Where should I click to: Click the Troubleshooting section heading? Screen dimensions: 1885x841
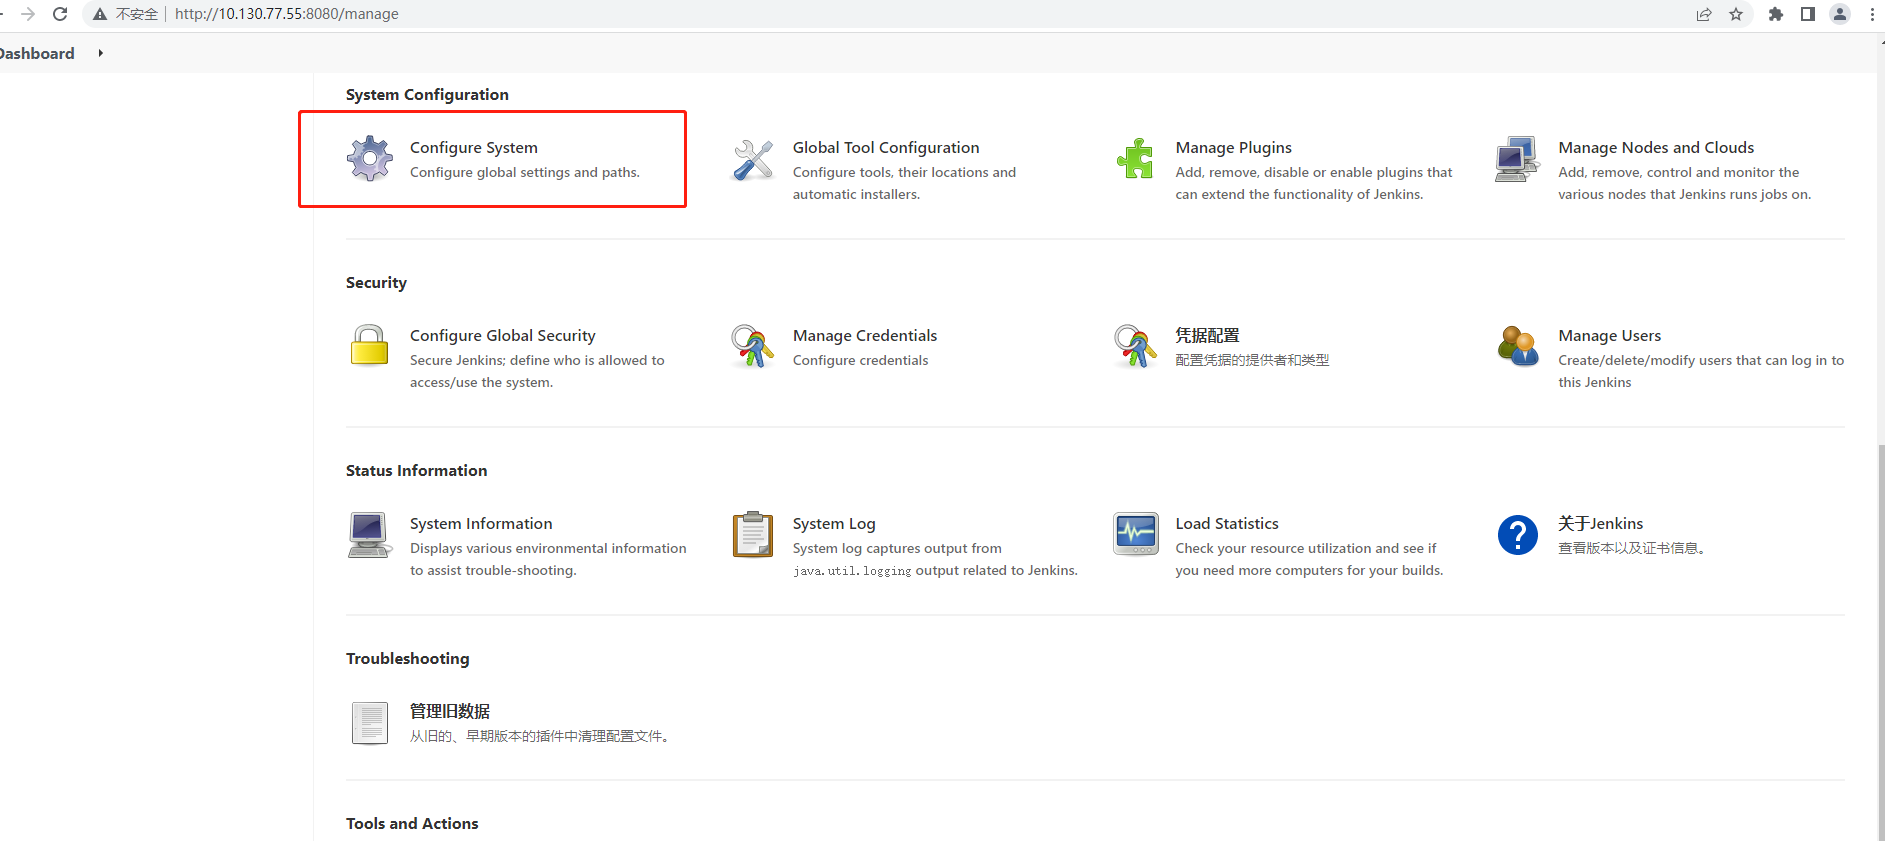[x=408, y=658]
